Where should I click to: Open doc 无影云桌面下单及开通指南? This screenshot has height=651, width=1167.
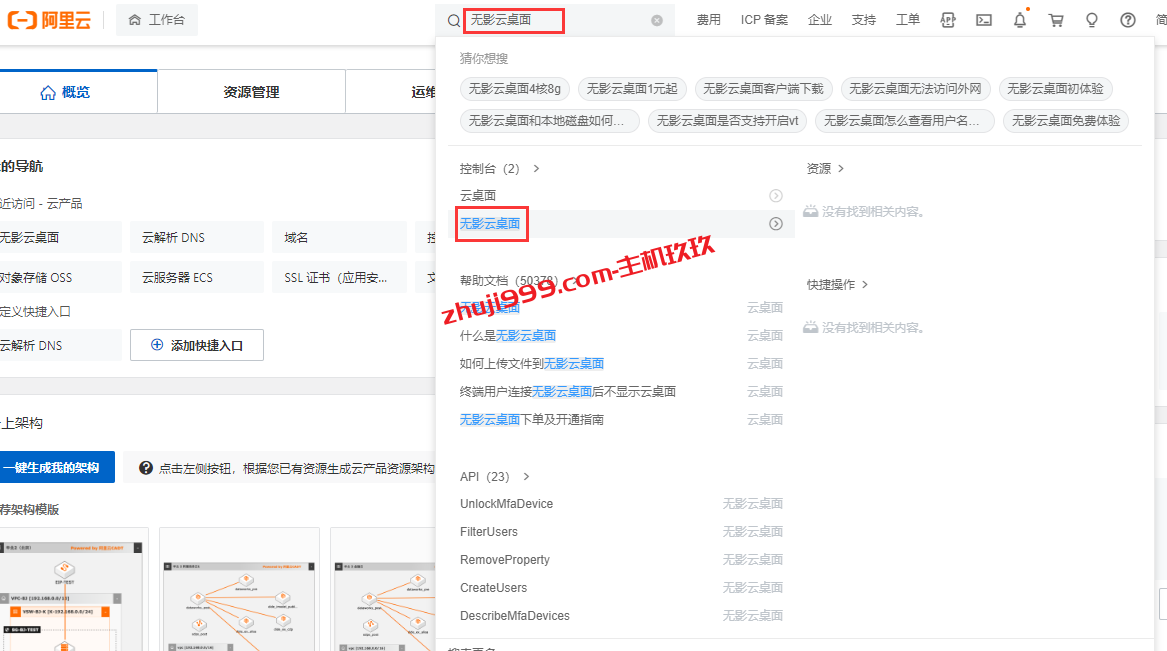coord(531,420)
